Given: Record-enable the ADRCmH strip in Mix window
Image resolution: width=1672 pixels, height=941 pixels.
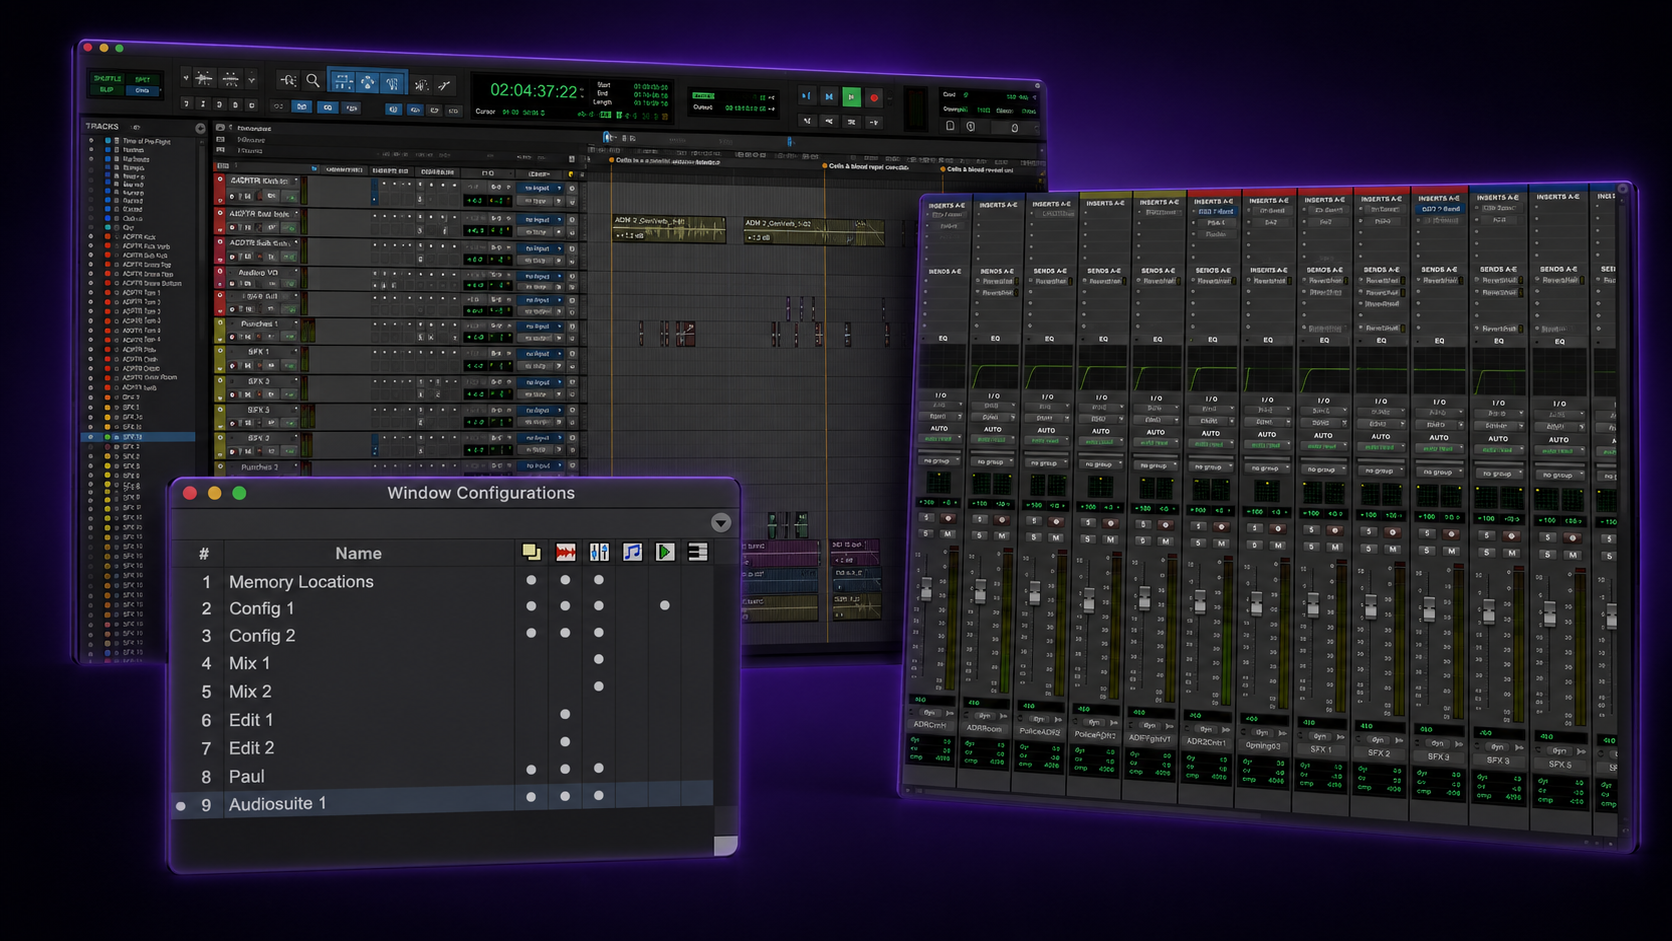Looking at the screenshot, I should (948, 518).
